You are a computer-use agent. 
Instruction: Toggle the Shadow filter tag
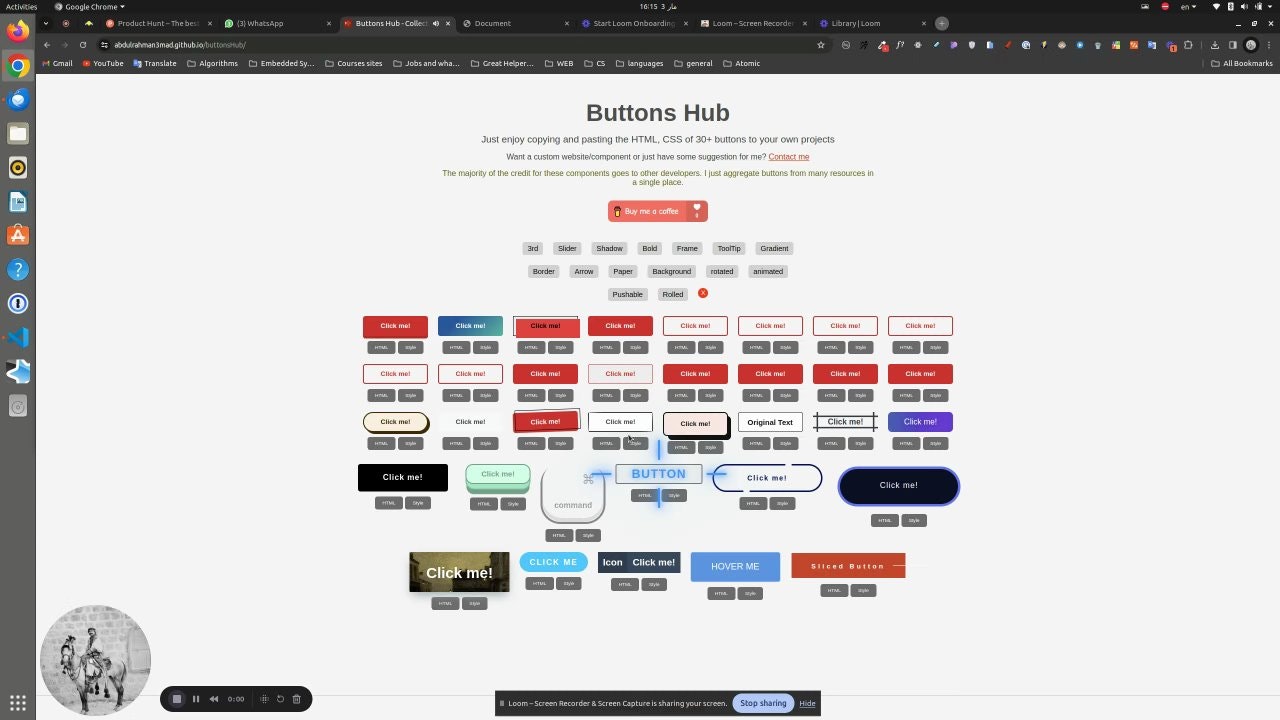coord(609,248)
